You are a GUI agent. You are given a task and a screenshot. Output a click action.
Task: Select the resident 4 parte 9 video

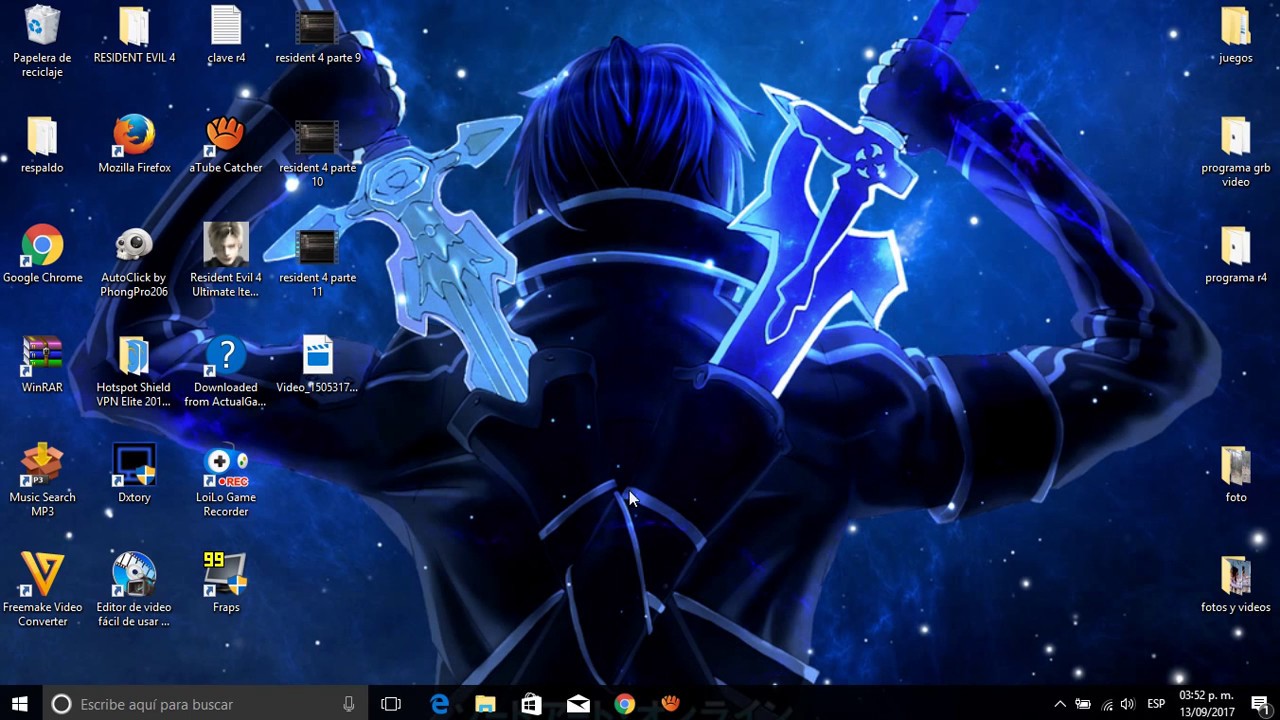318,35
